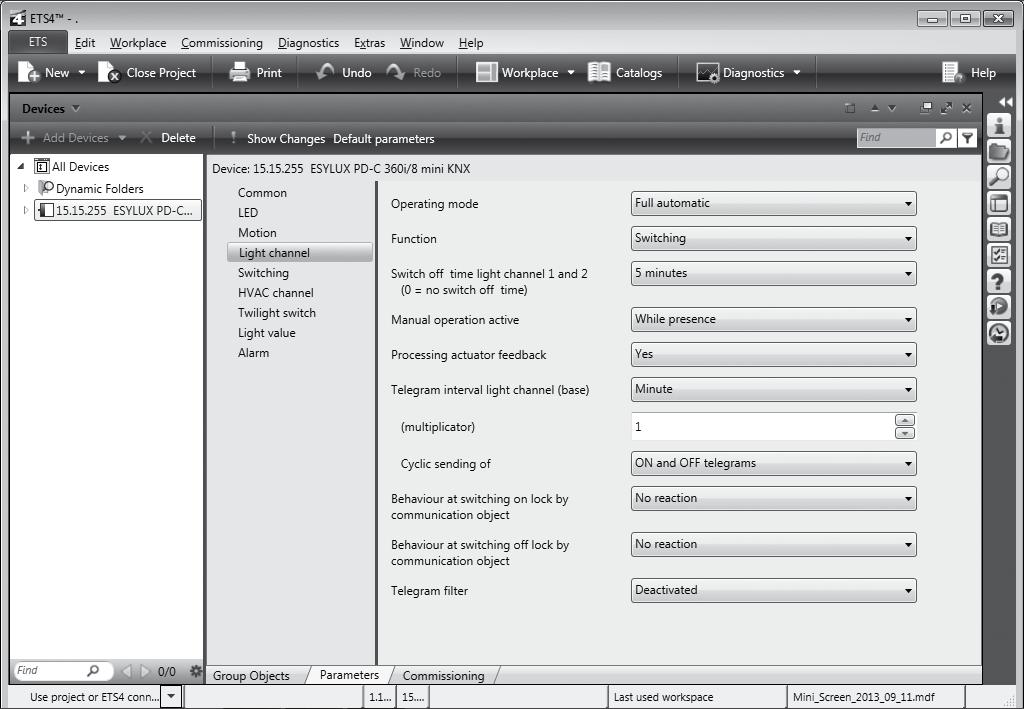Screen dimensions: 1024x709
Task: Select the Common parameter page
Action: click(x=262, y=193)
